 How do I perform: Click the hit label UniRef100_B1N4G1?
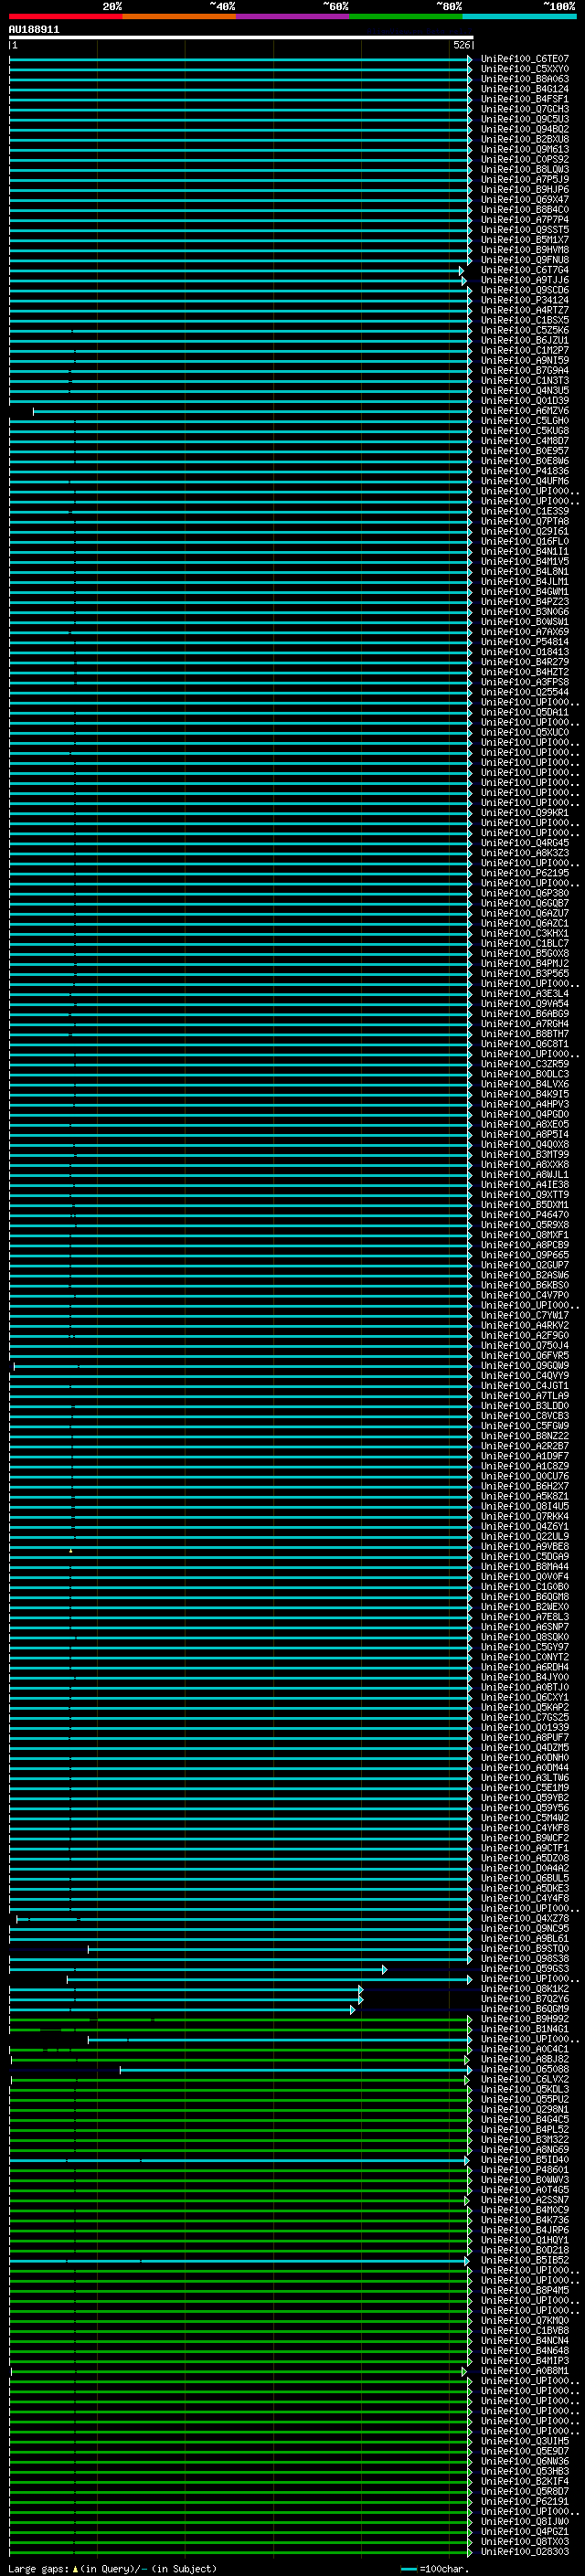click(524, 2029)
